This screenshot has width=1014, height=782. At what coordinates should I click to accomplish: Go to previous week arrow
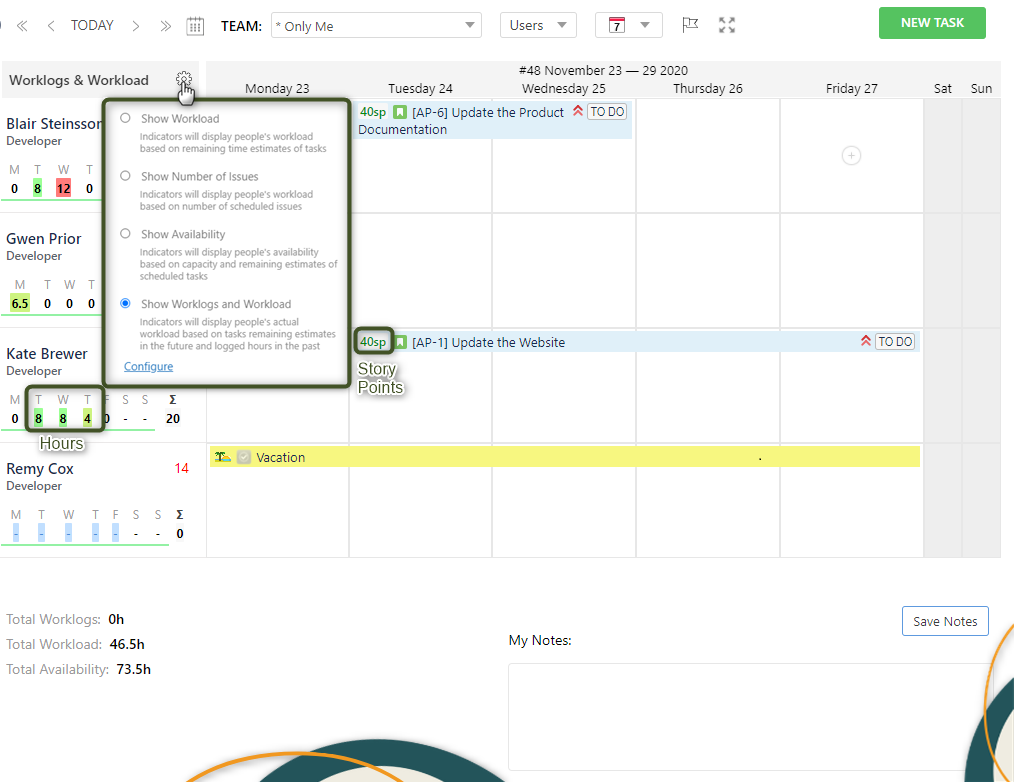[50, 26]
